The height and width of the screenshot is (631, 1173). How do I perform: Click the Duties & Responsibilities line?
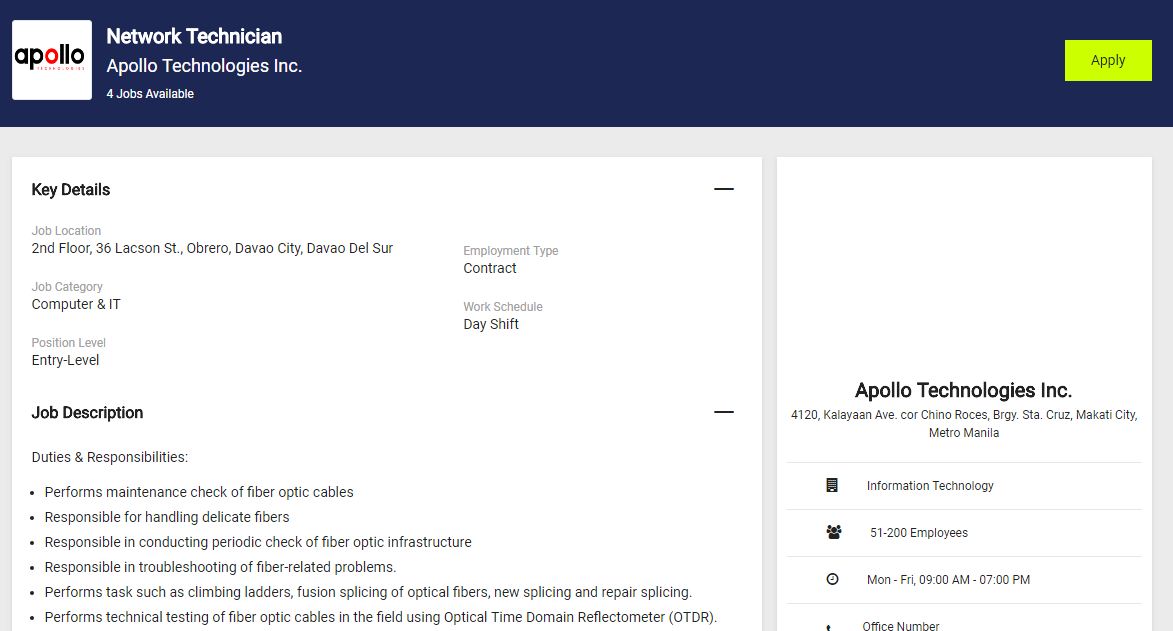point(110,457)
